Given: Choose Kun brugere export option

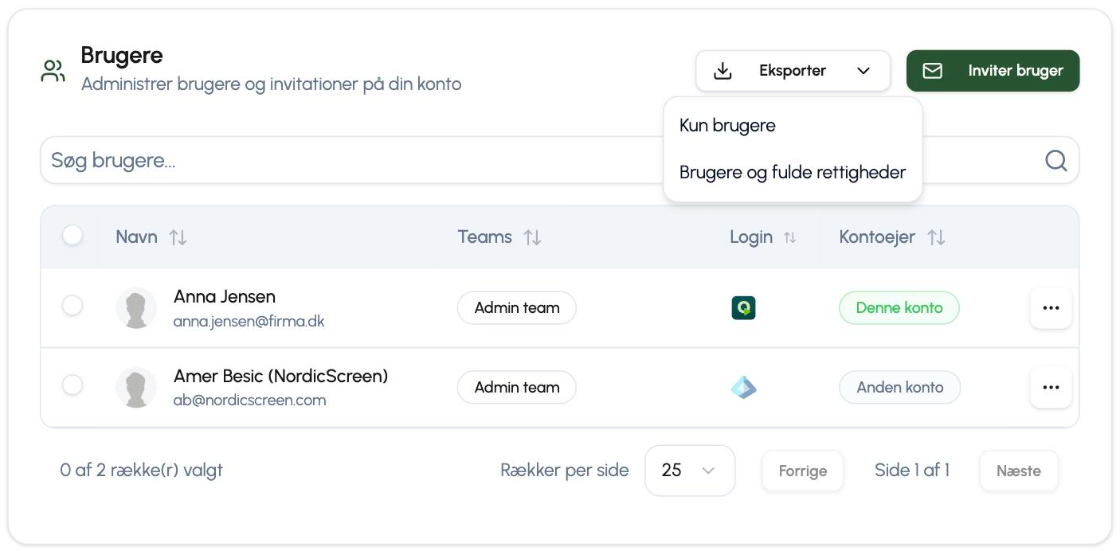Looking at the screenshot, I should (x=727, y=126).
